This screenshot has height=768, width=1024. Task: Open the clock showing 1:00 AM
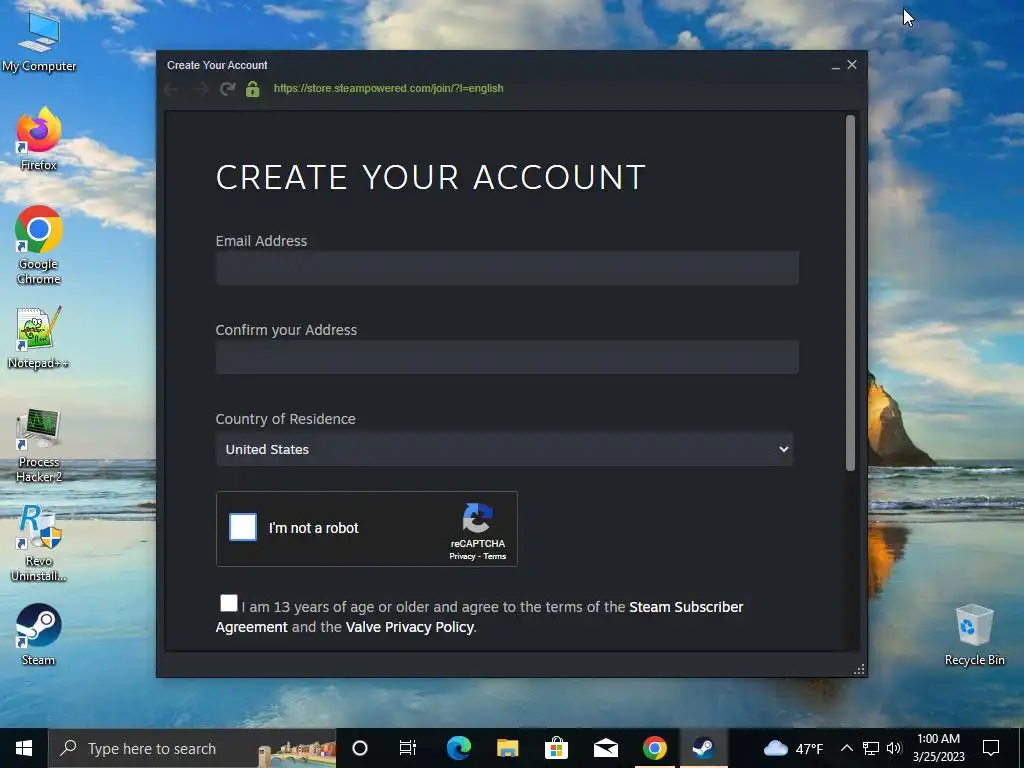click(938, 748)
